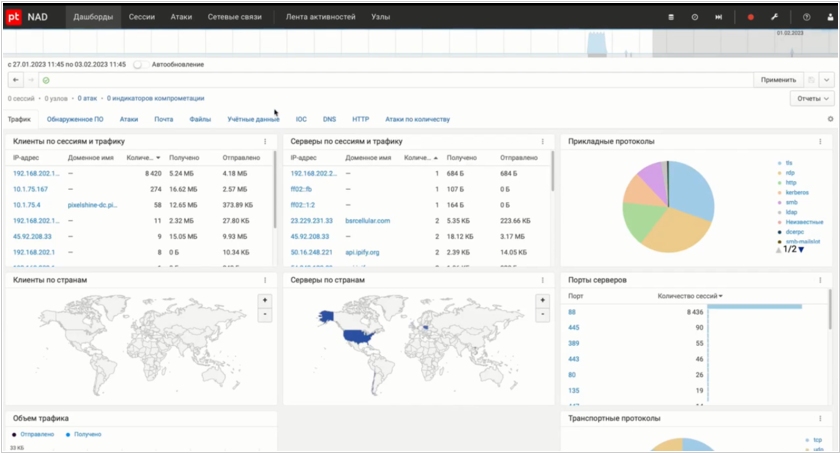Switch to the DNS tab
This screenshot has height=453, width=840.
(329, 119)
